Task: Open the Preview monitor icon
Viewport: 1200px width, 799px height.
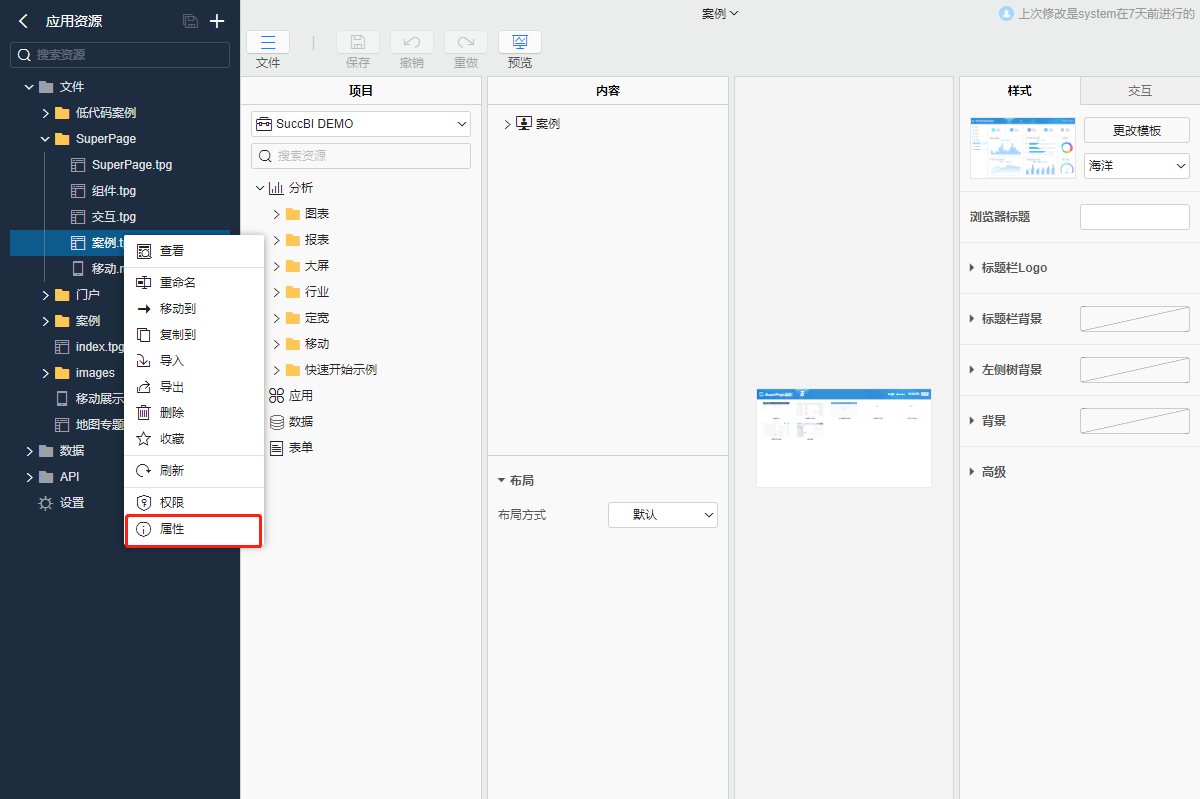Action: (519, 42)
